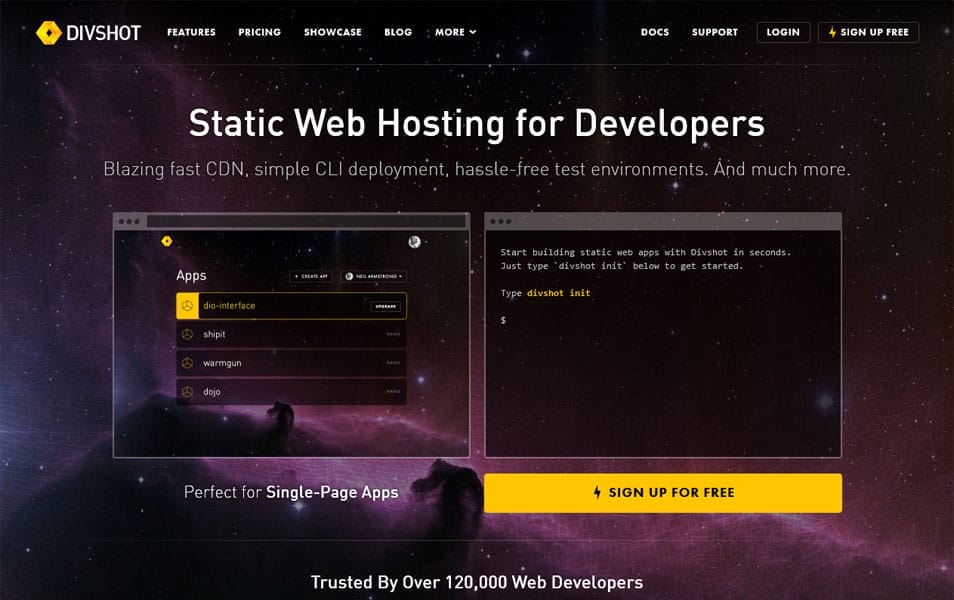Open the Showcase navigation link
954x600 pixels.
[x=332, y=32]
